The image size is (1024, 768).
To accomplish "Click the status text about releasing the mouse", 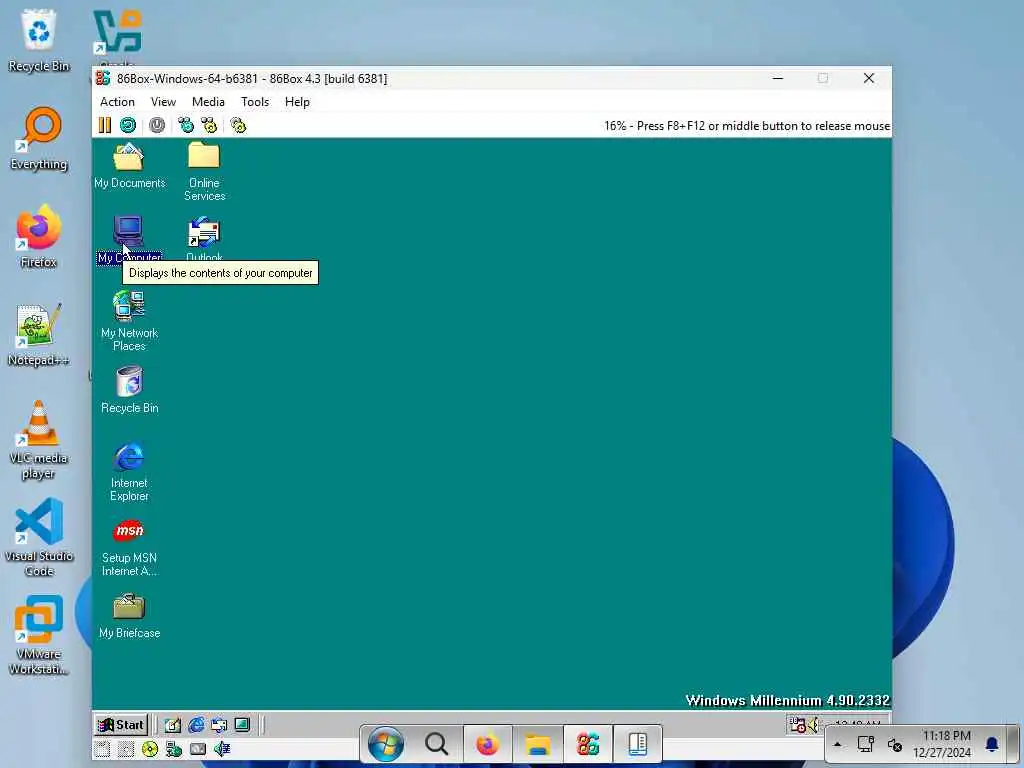I will point(746,125).
